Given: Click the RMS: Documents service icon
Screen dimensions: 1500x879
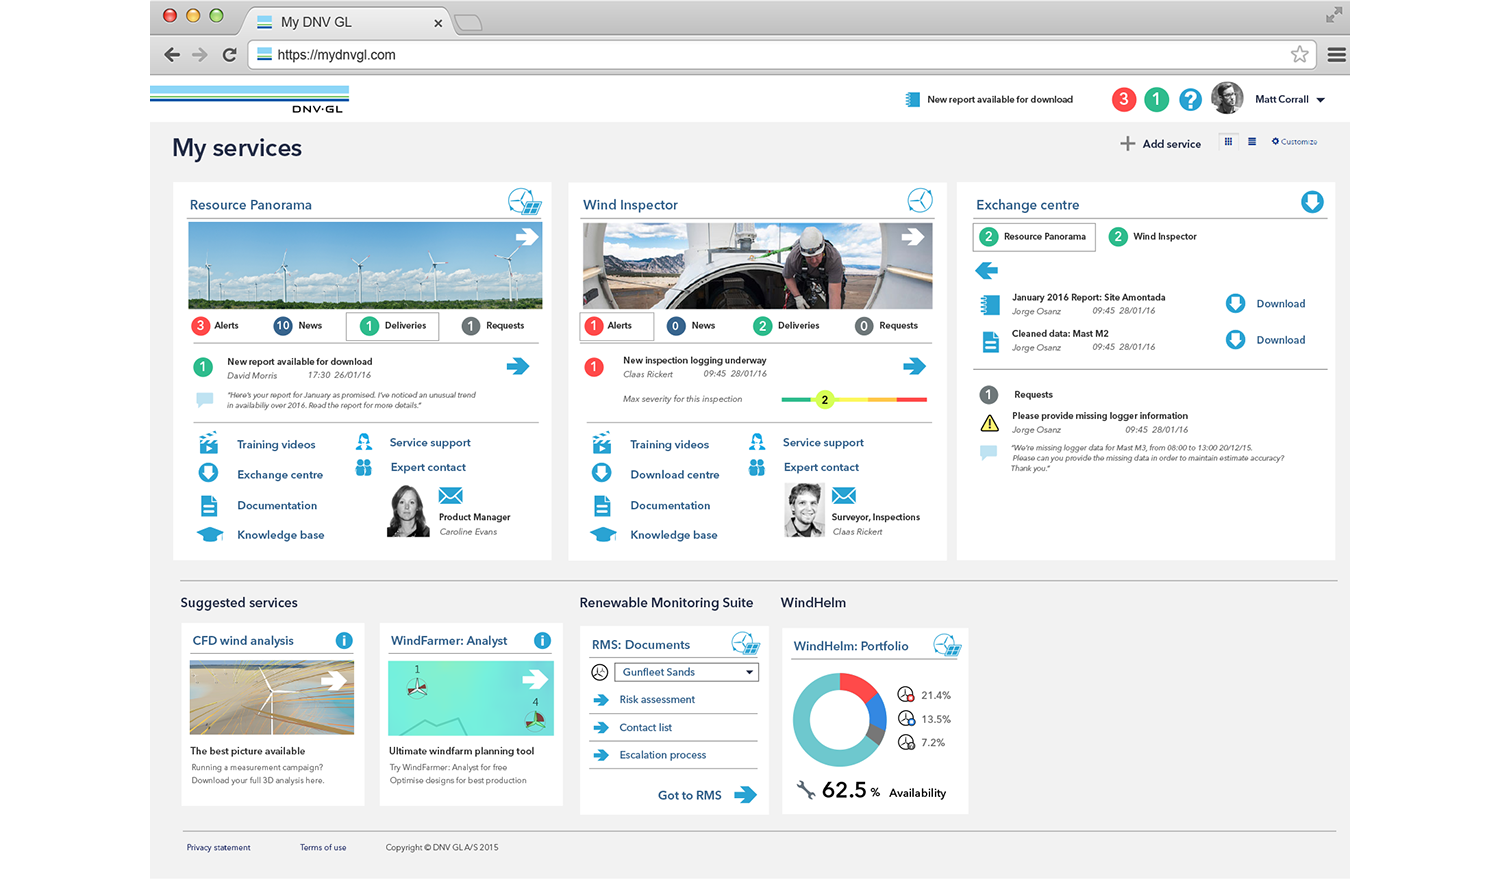Looking at the screenshot, I should coord(746,643).
